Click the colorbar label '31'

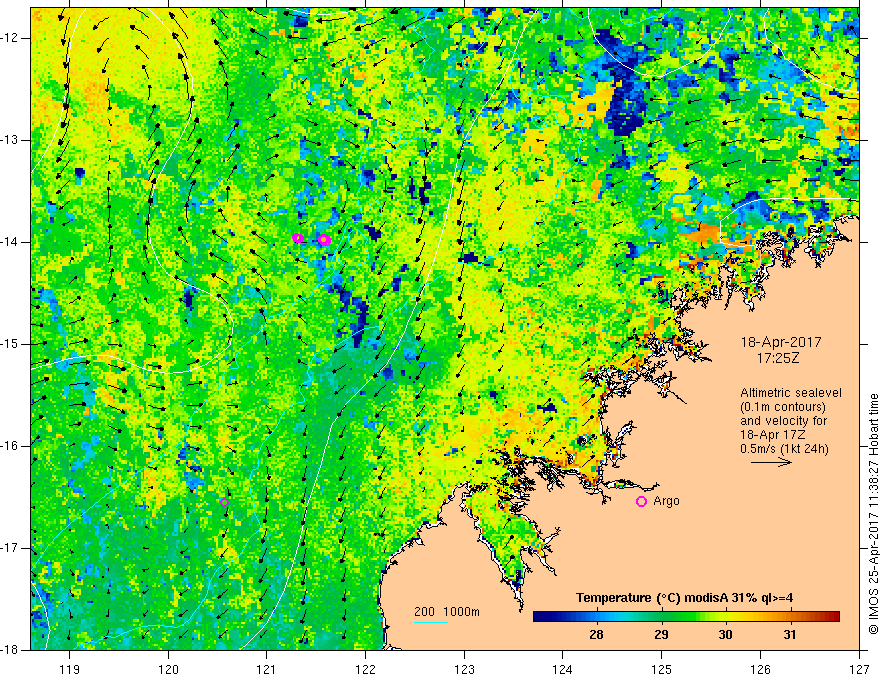pos(790,635)
